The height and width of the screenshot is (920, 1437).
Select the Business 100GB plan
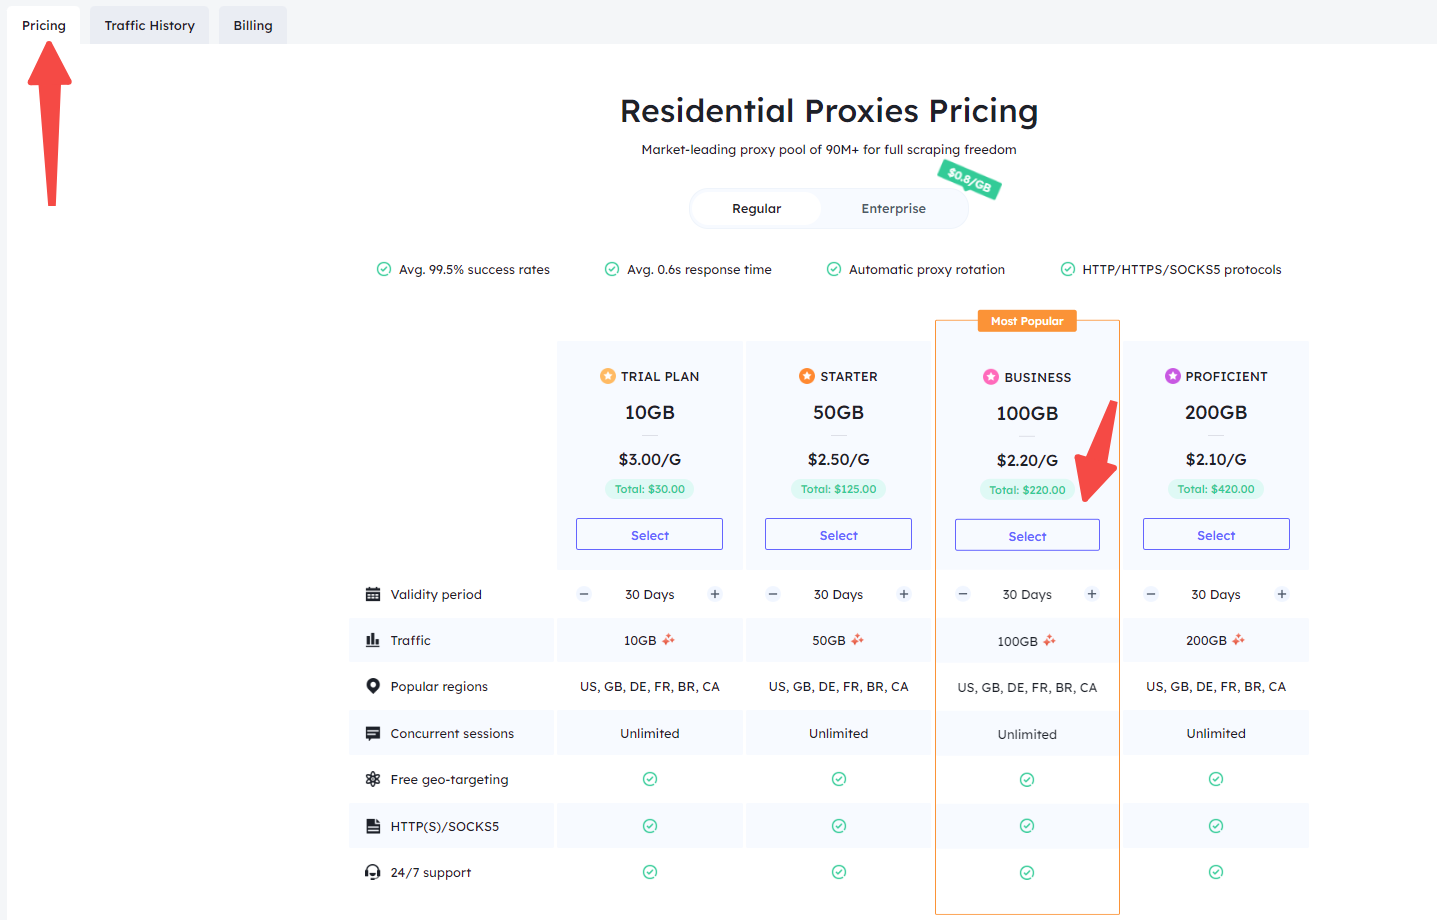tap(1027, 536)
